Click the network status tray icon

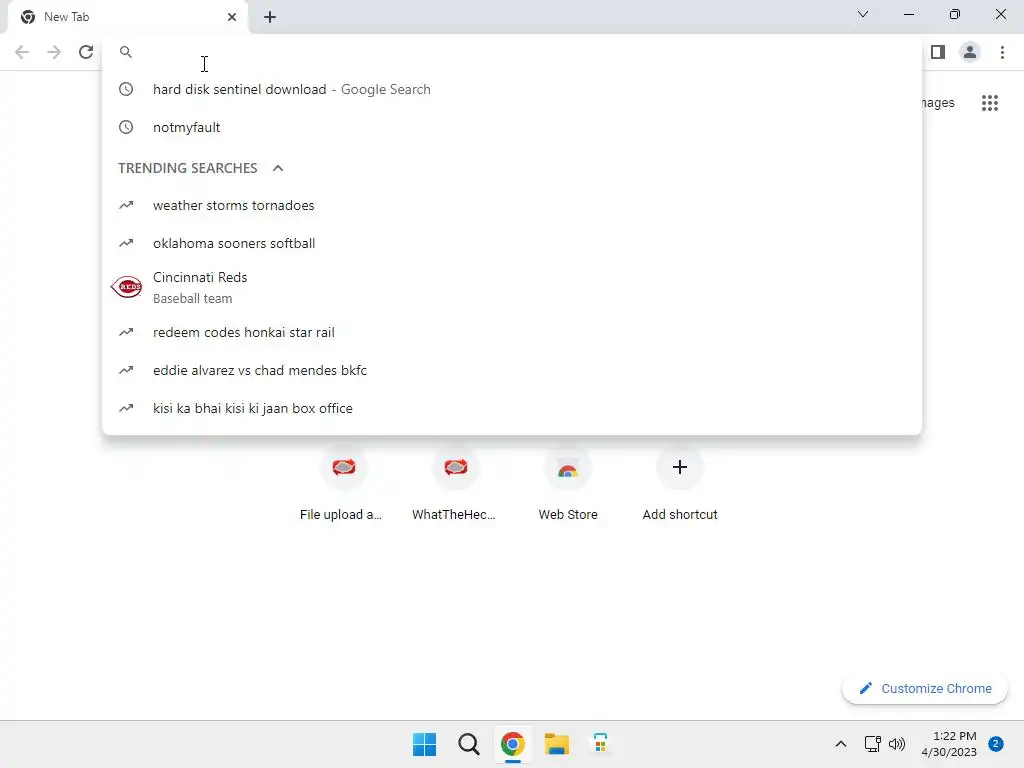872,744
